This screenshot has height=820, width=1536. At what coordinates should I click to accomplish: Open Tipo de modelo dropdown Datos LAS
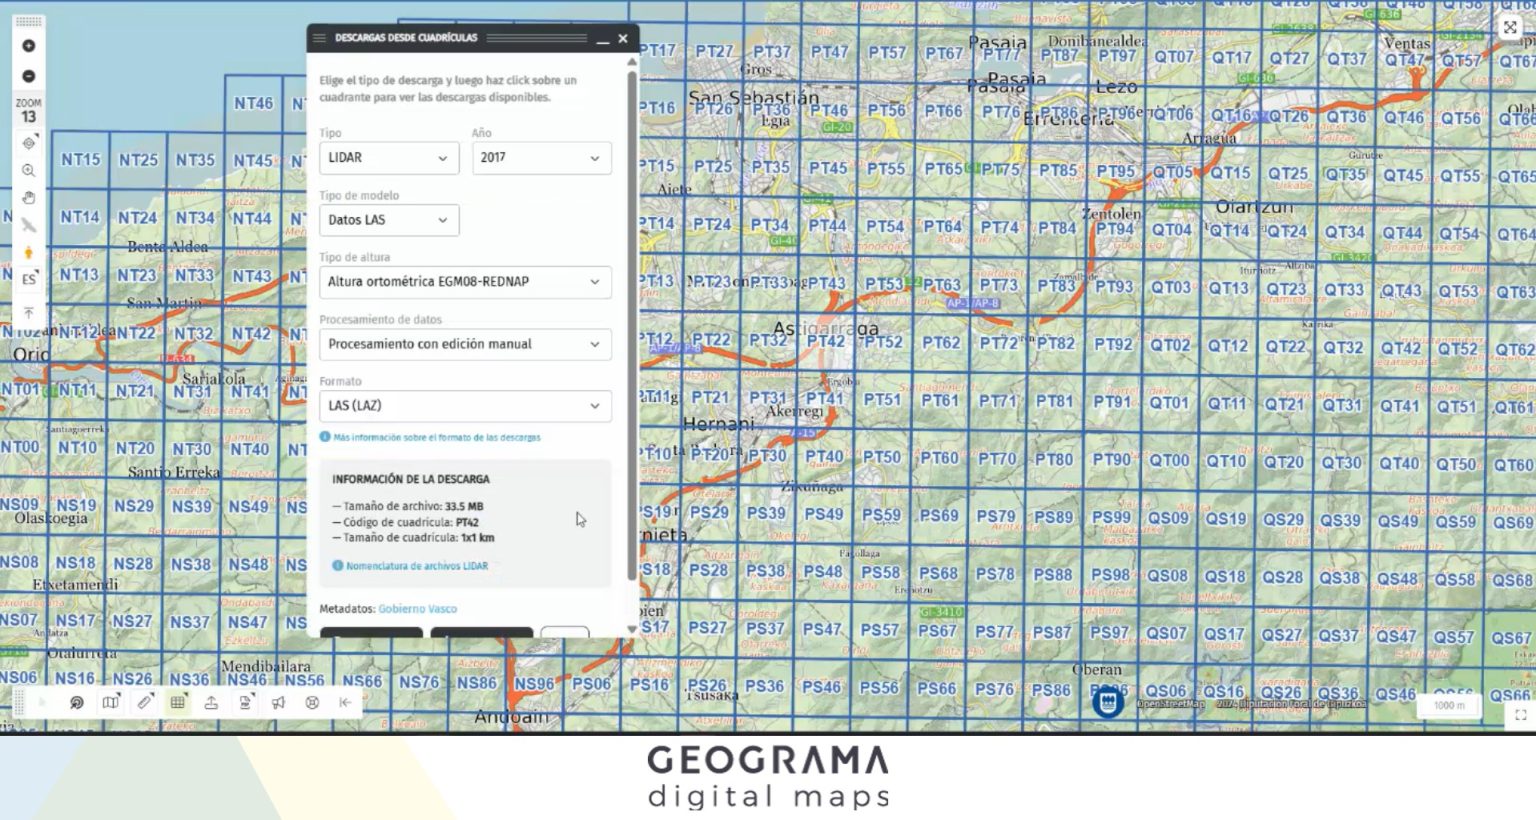(388, 220)
